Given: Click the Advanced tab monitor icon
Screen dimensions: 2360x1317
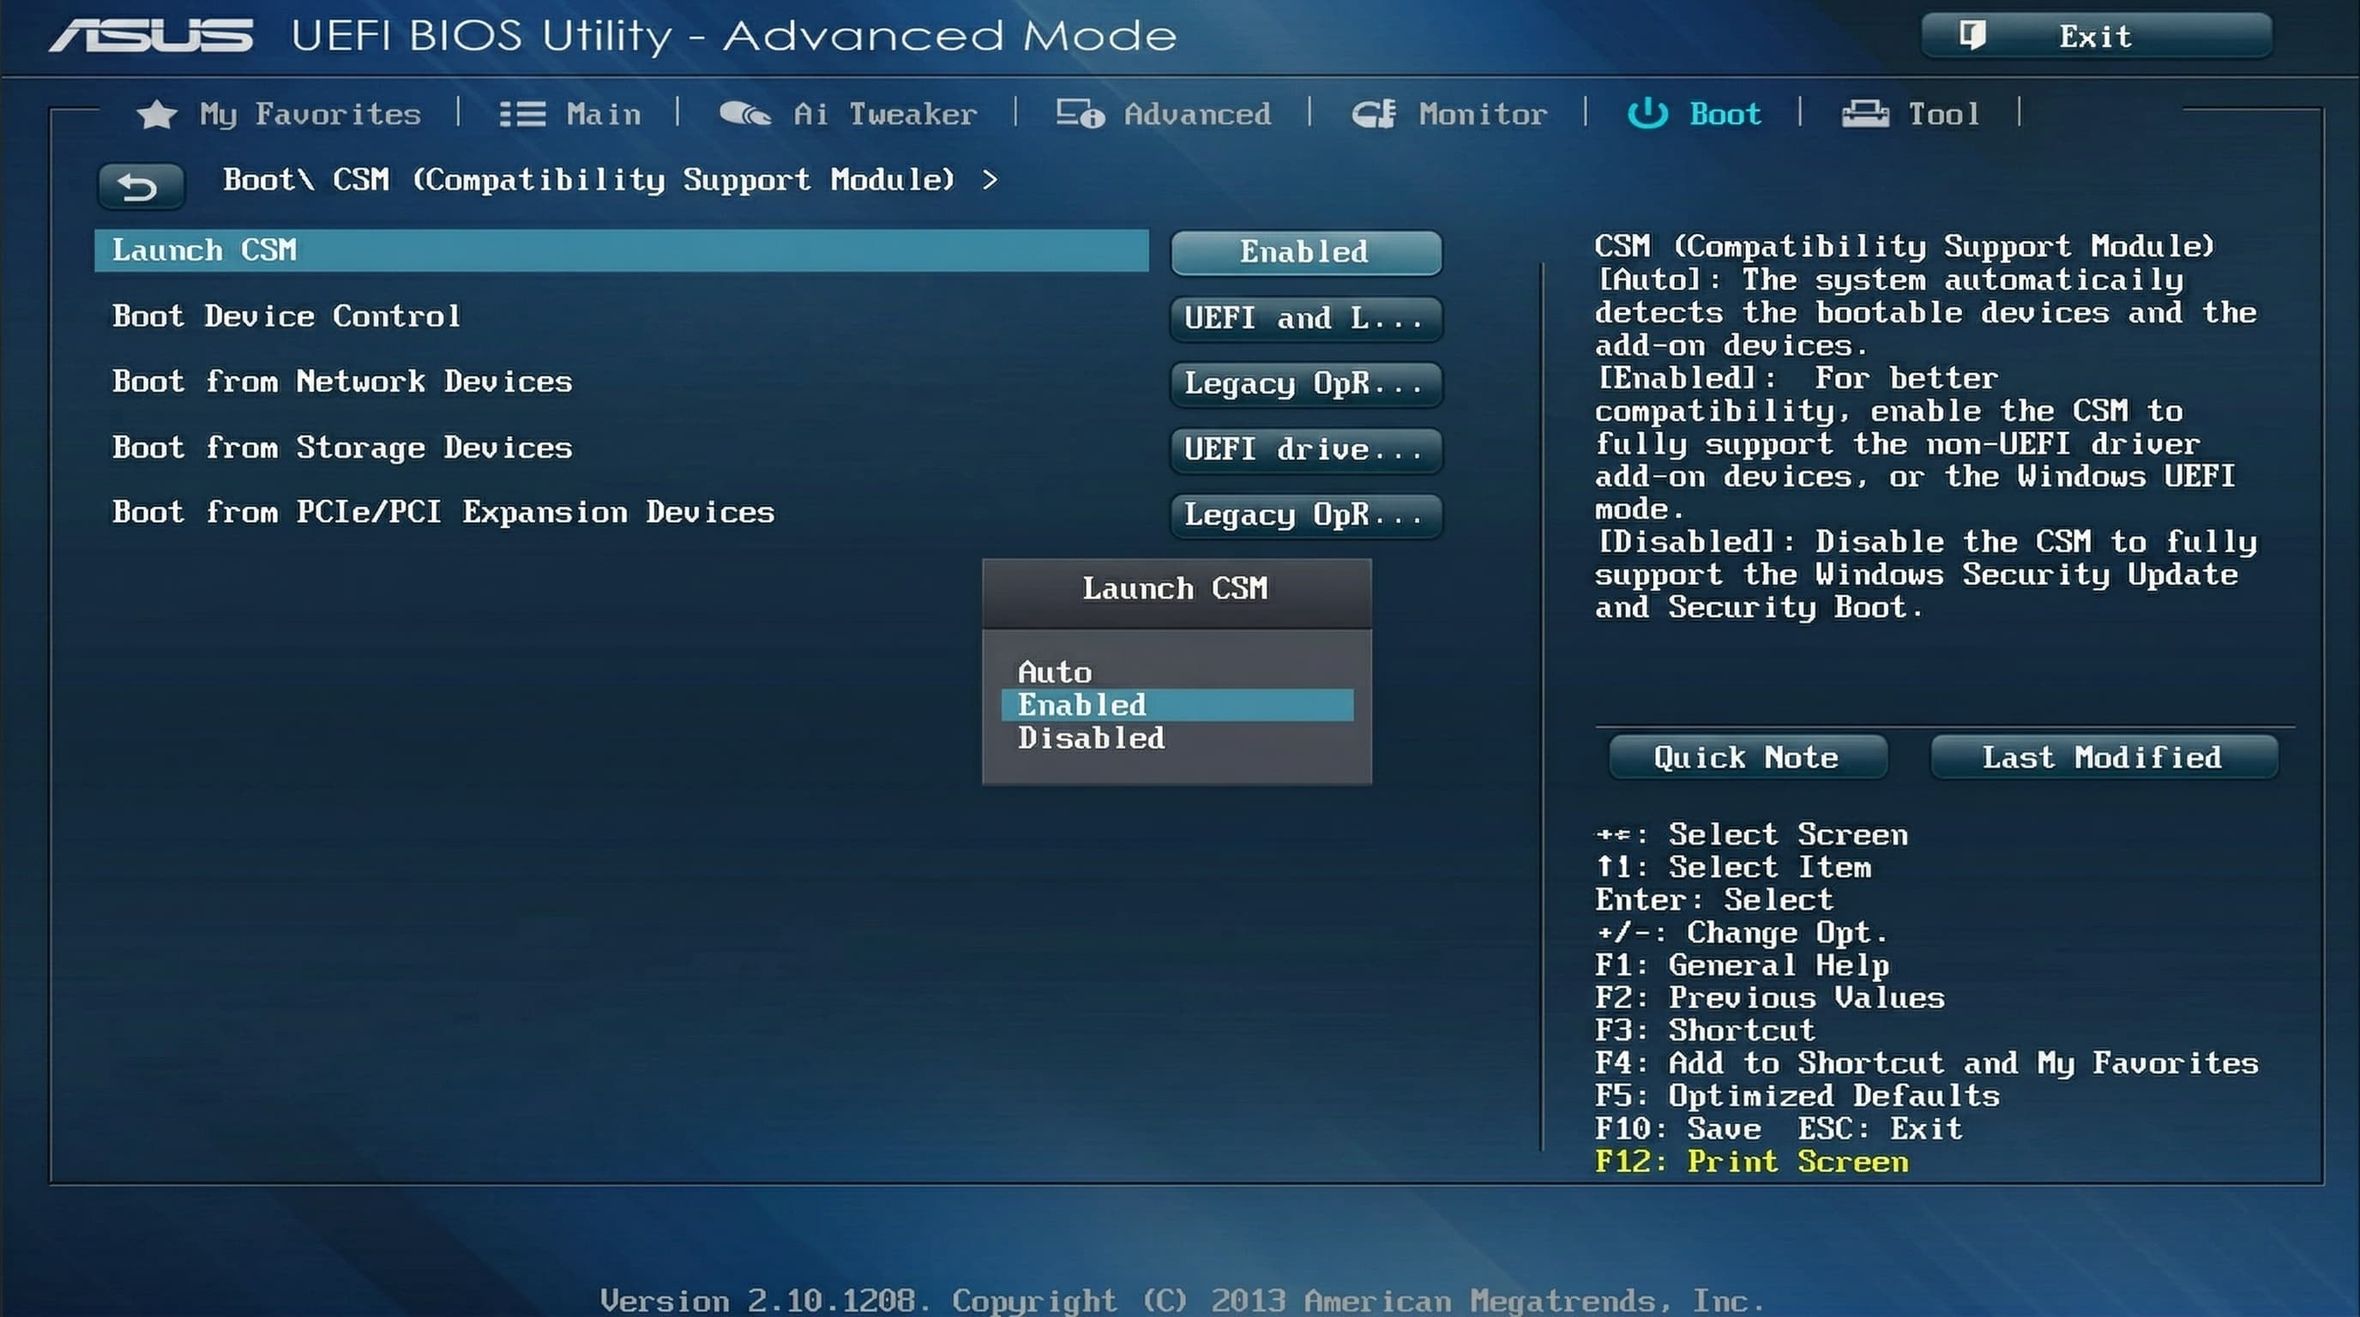Looking at the screenshot, I should click(x=1080, y=115).
